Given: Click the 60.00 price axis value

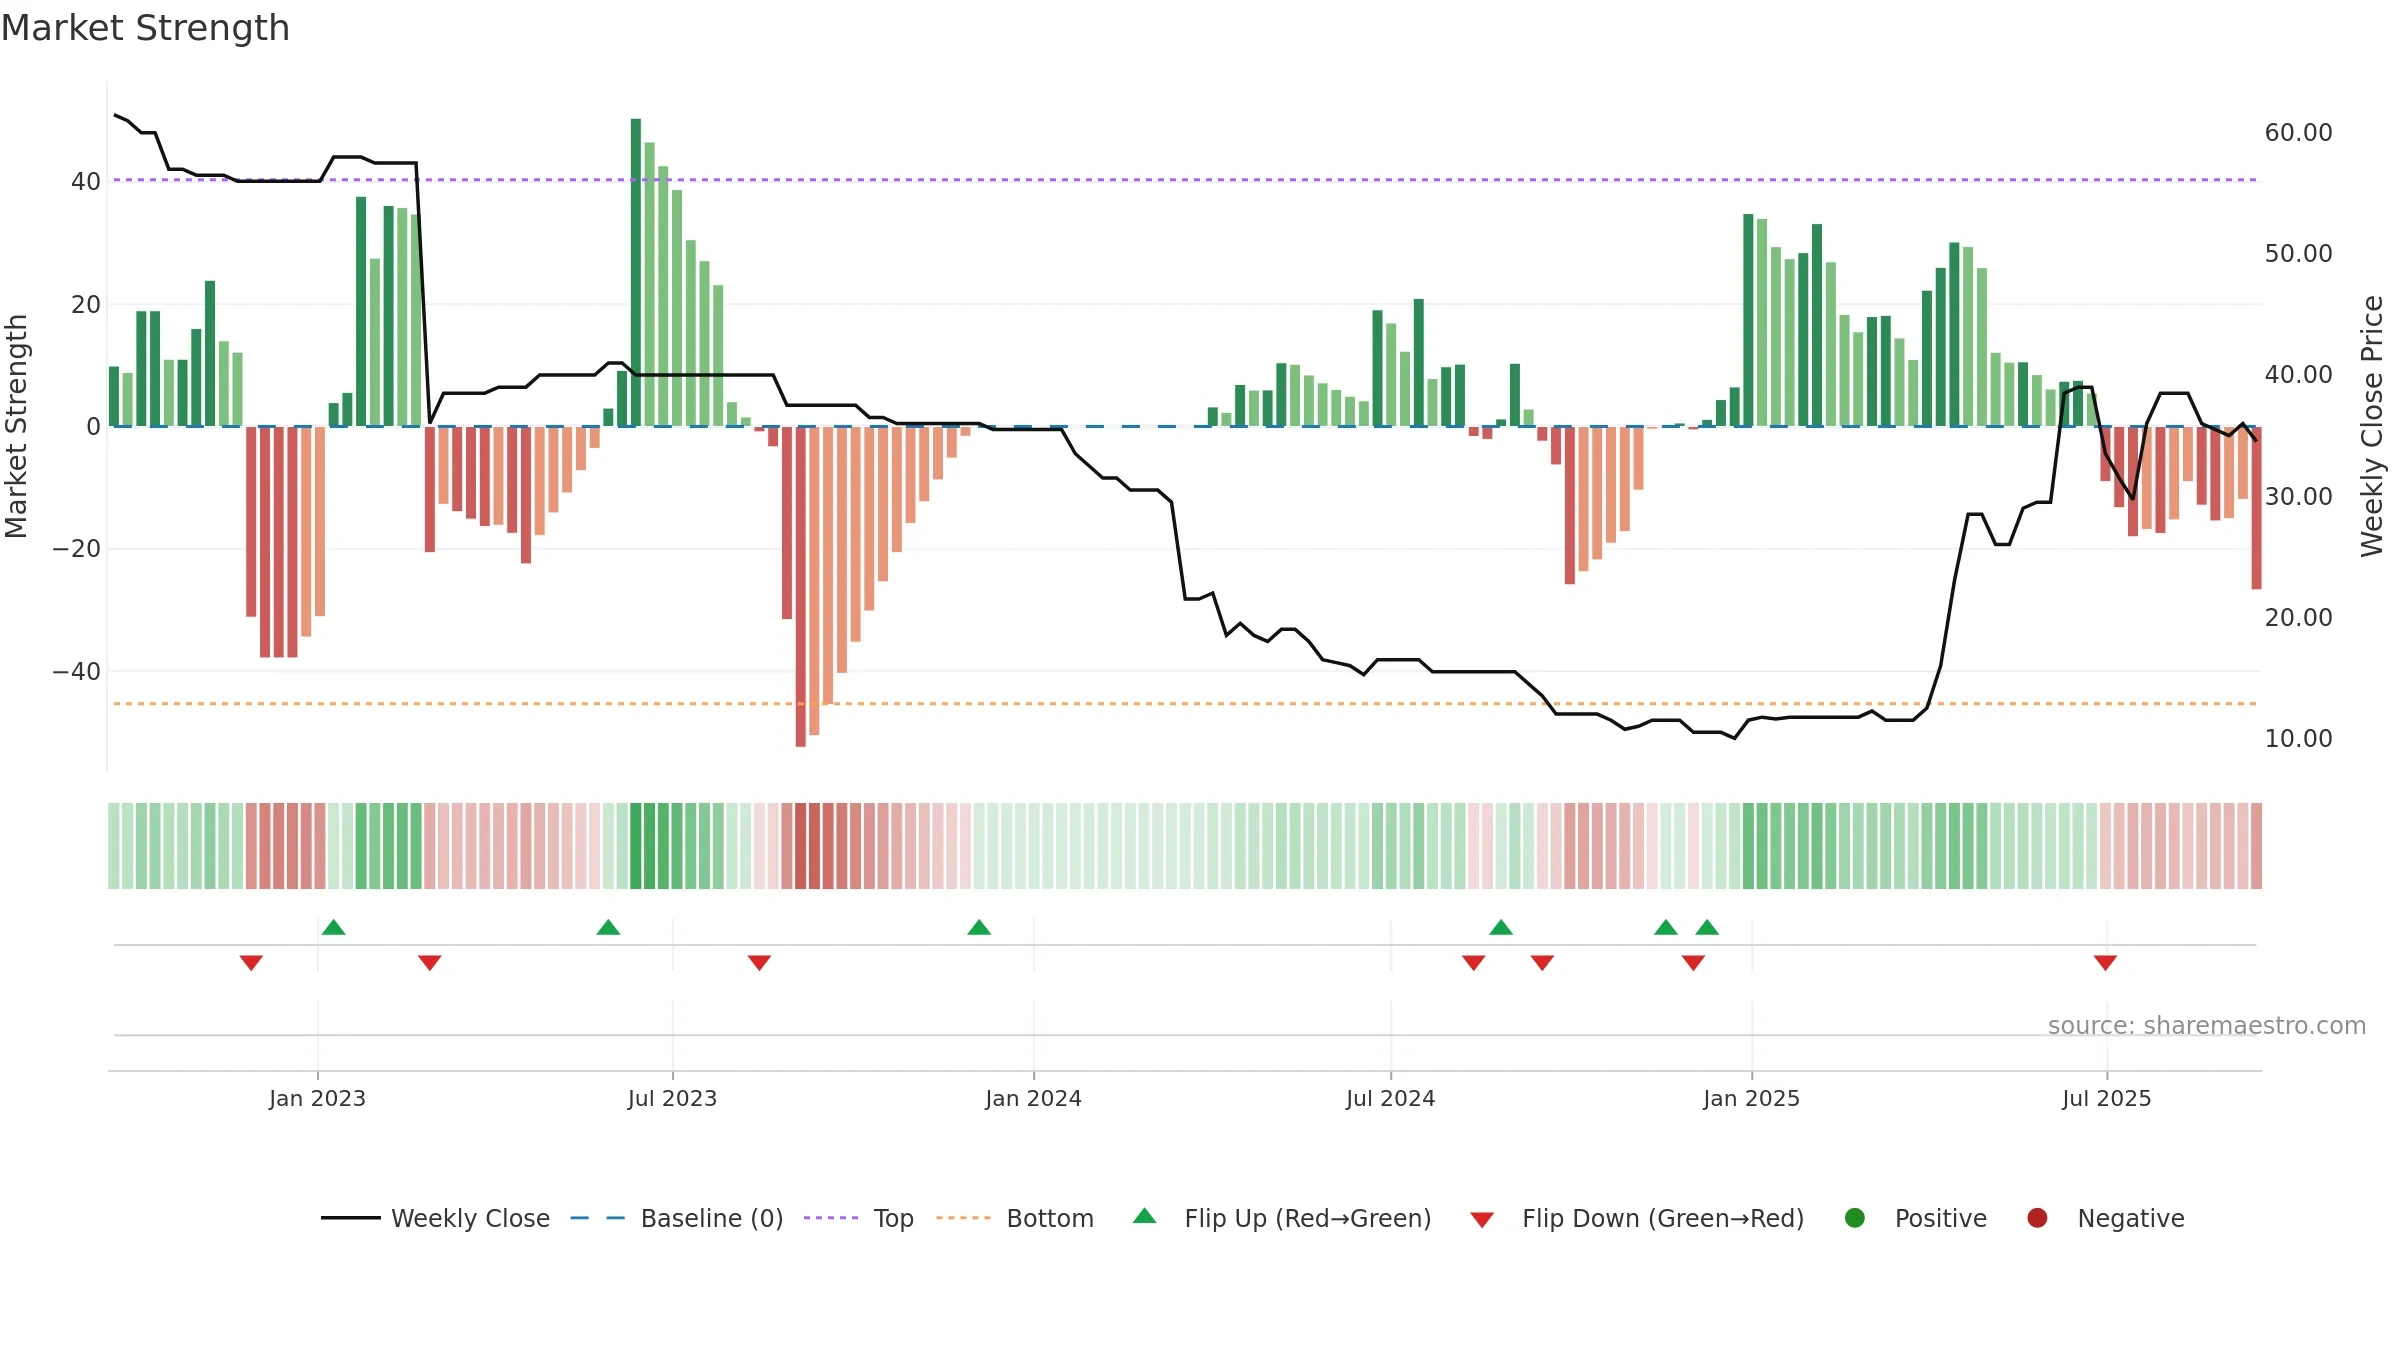Looking at the screenshot, I should click(x=2298, y=132).
